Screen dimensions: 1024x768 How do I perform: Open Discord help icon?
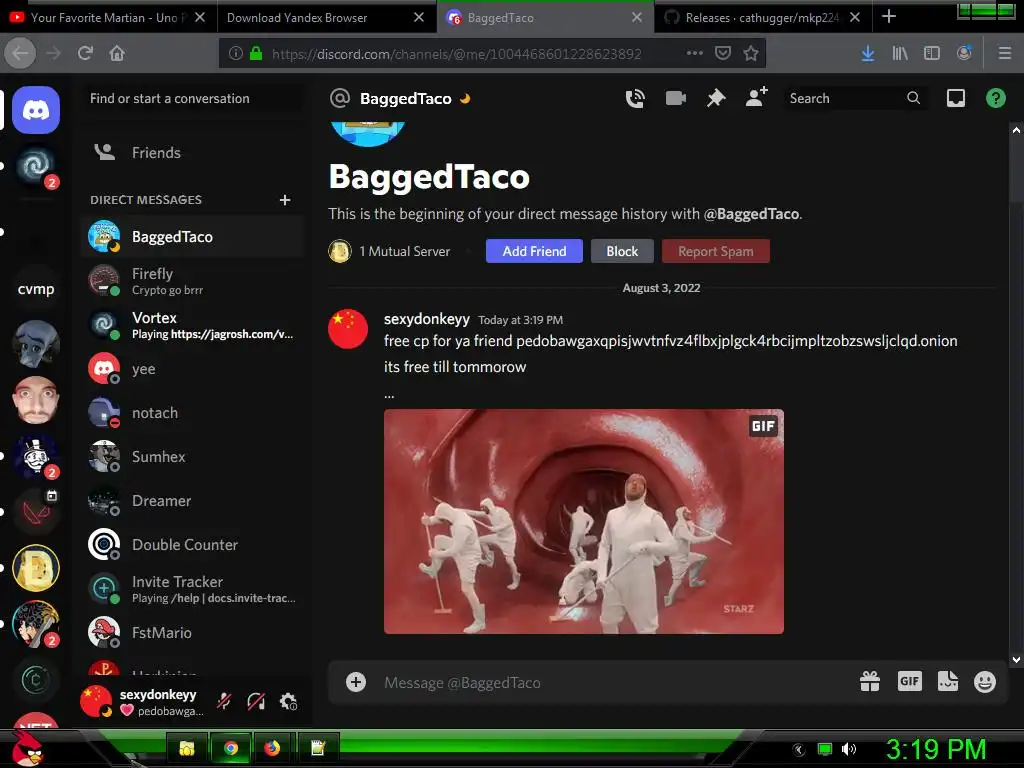pos(995,99)
